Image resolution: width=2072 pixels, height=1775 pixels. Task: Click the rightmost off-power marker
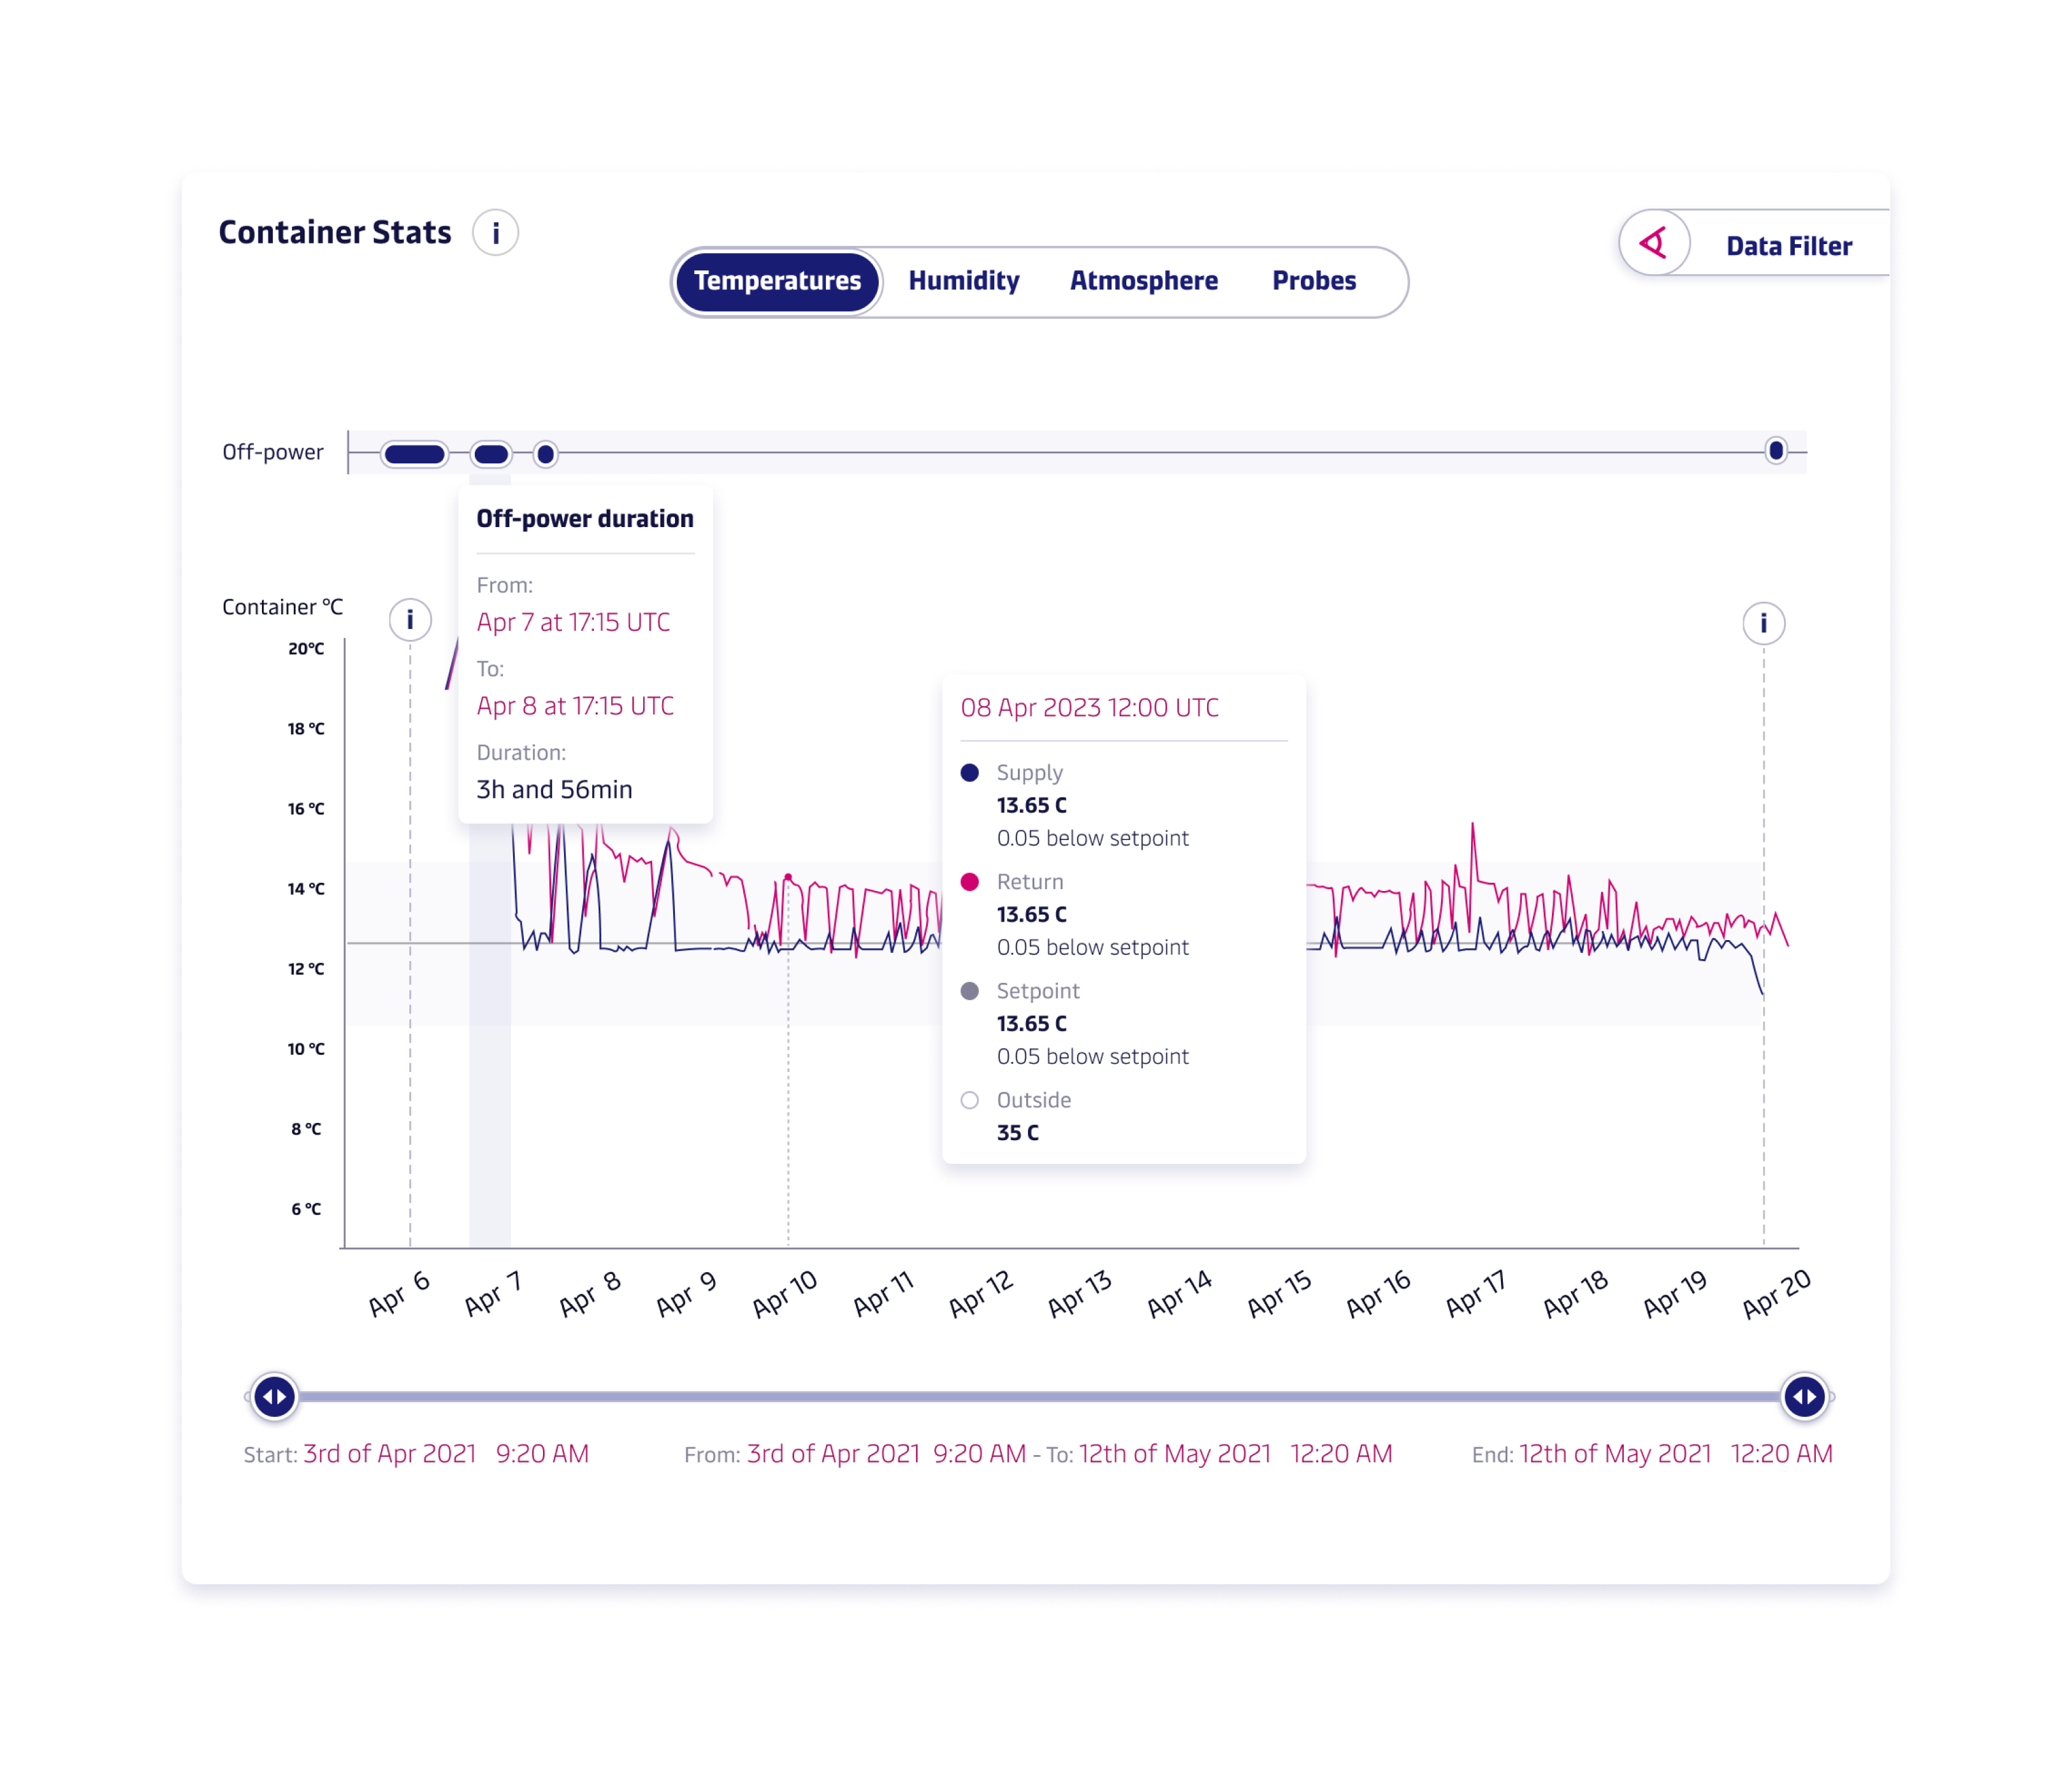pyautogui.click(x=1775, y=451)
